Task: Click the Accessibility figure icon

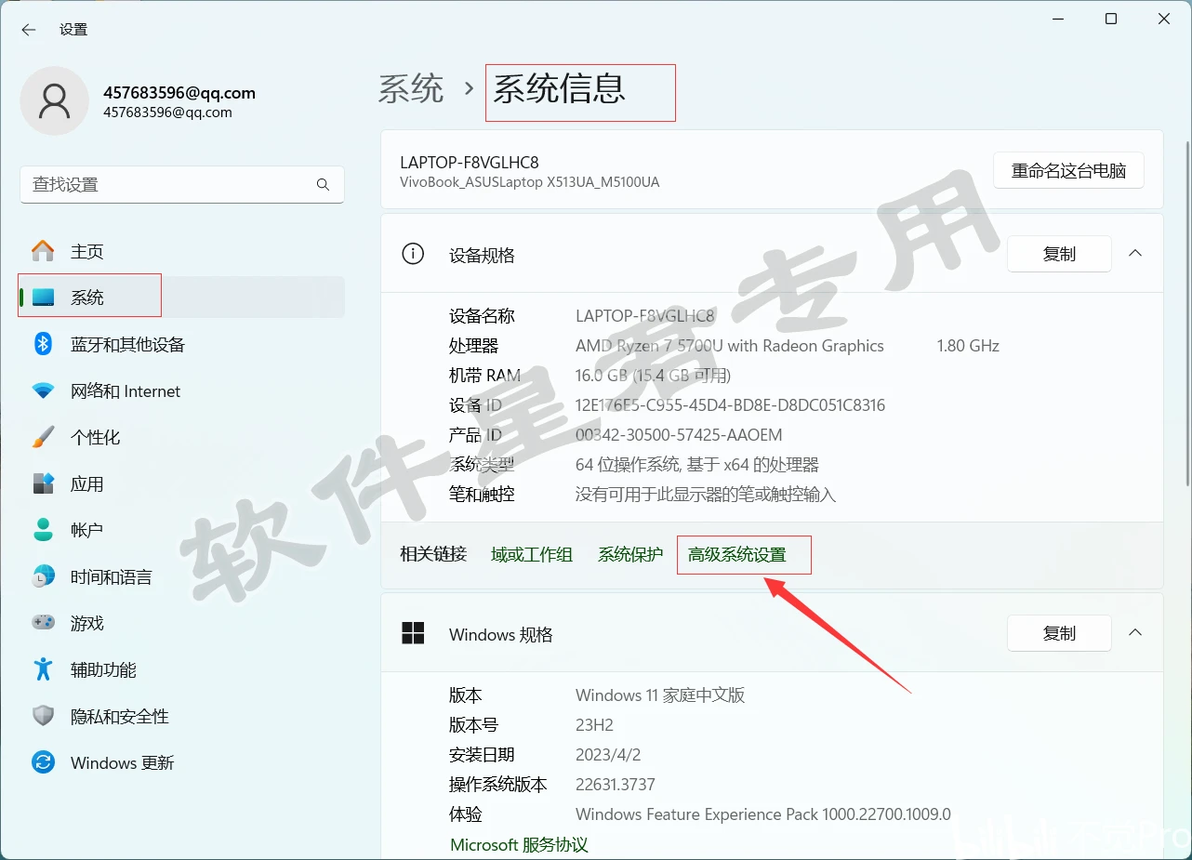Action: pyautogui.click(x=43, y=669)
